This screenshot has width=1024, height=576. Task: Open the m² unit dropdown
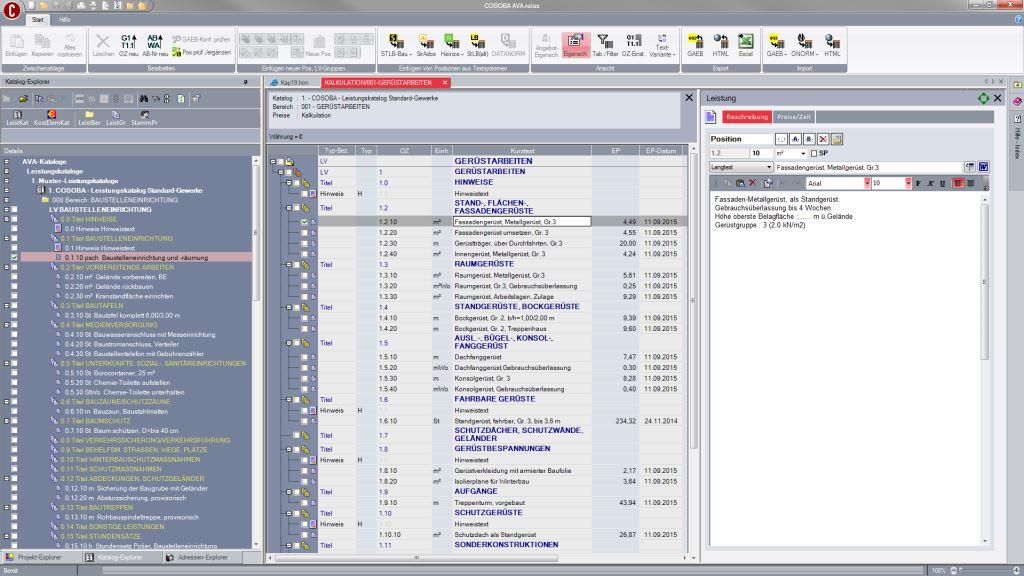tap(802, 153)
